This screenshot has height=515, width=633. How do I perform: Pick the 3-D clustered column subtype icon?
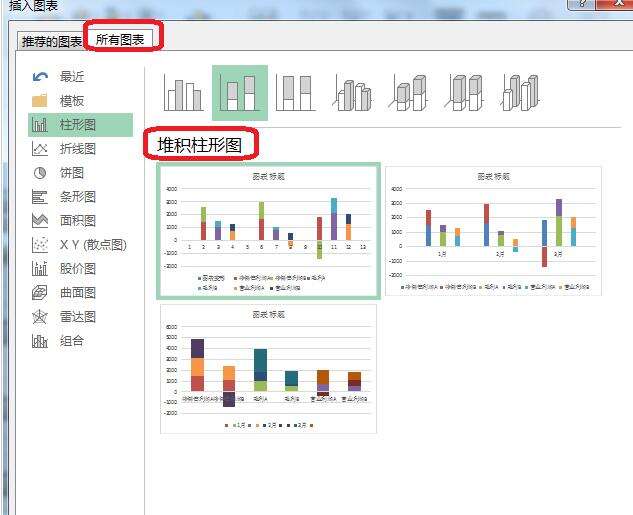pos(352,94)
